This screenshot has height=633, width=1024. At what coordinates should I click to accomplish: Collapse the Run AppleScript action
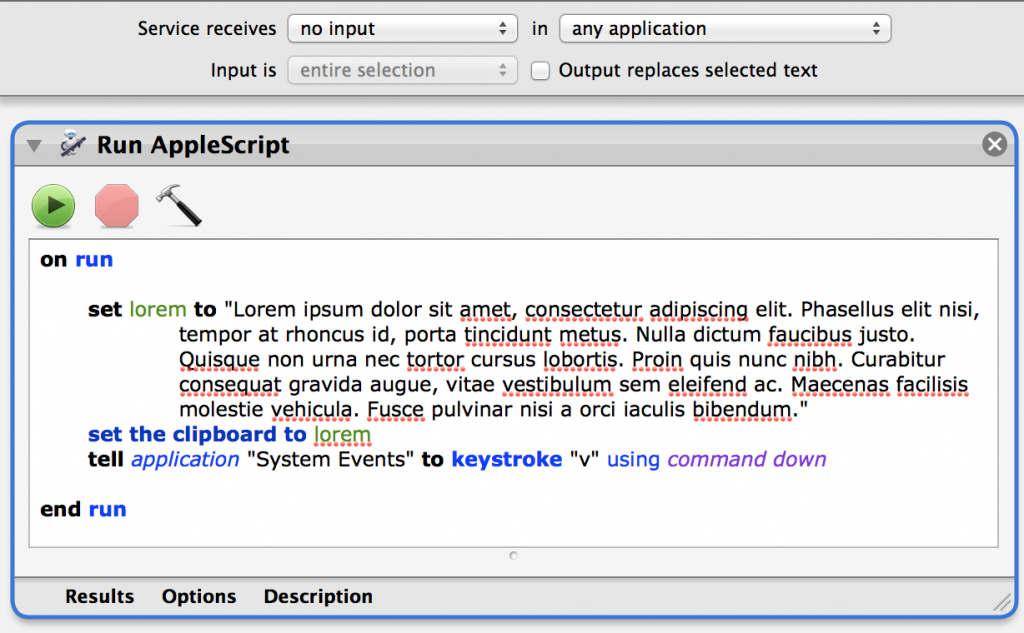(x=33, y=144)
